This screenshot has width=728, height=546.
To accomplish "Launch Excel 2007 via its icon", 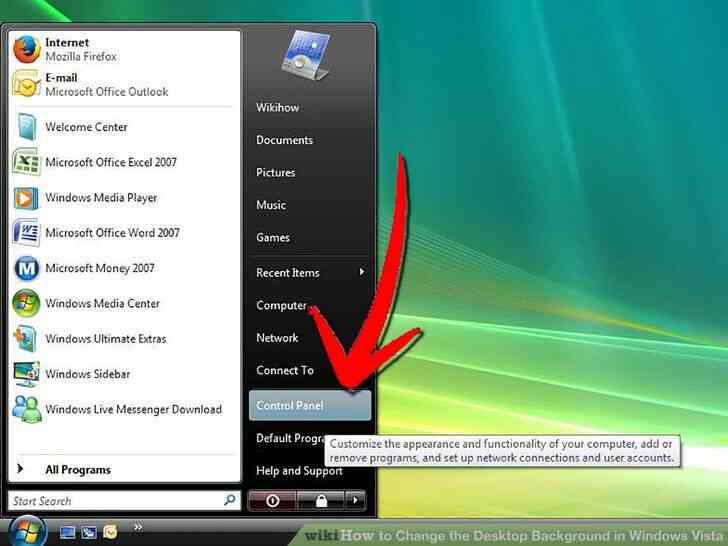I will 26,162.
